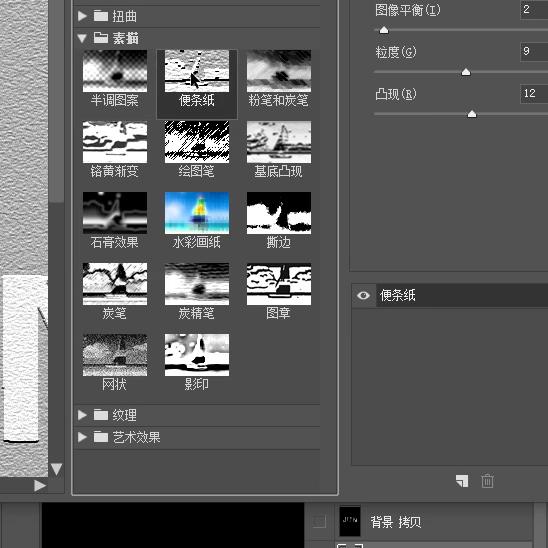Choose the 图章 filter thumbnail
The image size is (548, 548).
(x=279, y=284)
